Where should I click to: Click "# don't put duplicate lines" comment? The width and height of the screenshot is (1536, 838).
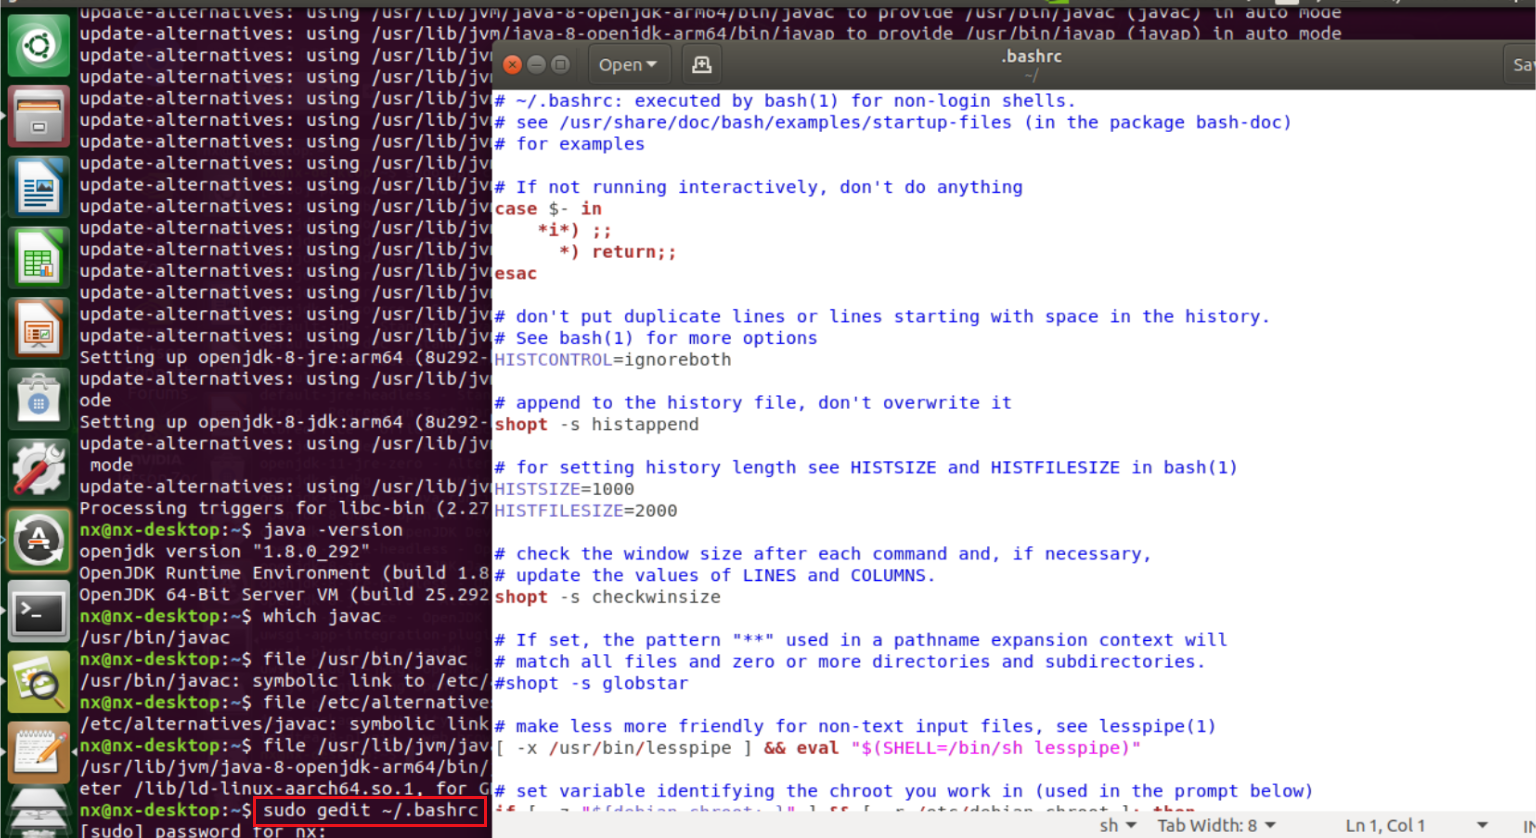point(882,317)
